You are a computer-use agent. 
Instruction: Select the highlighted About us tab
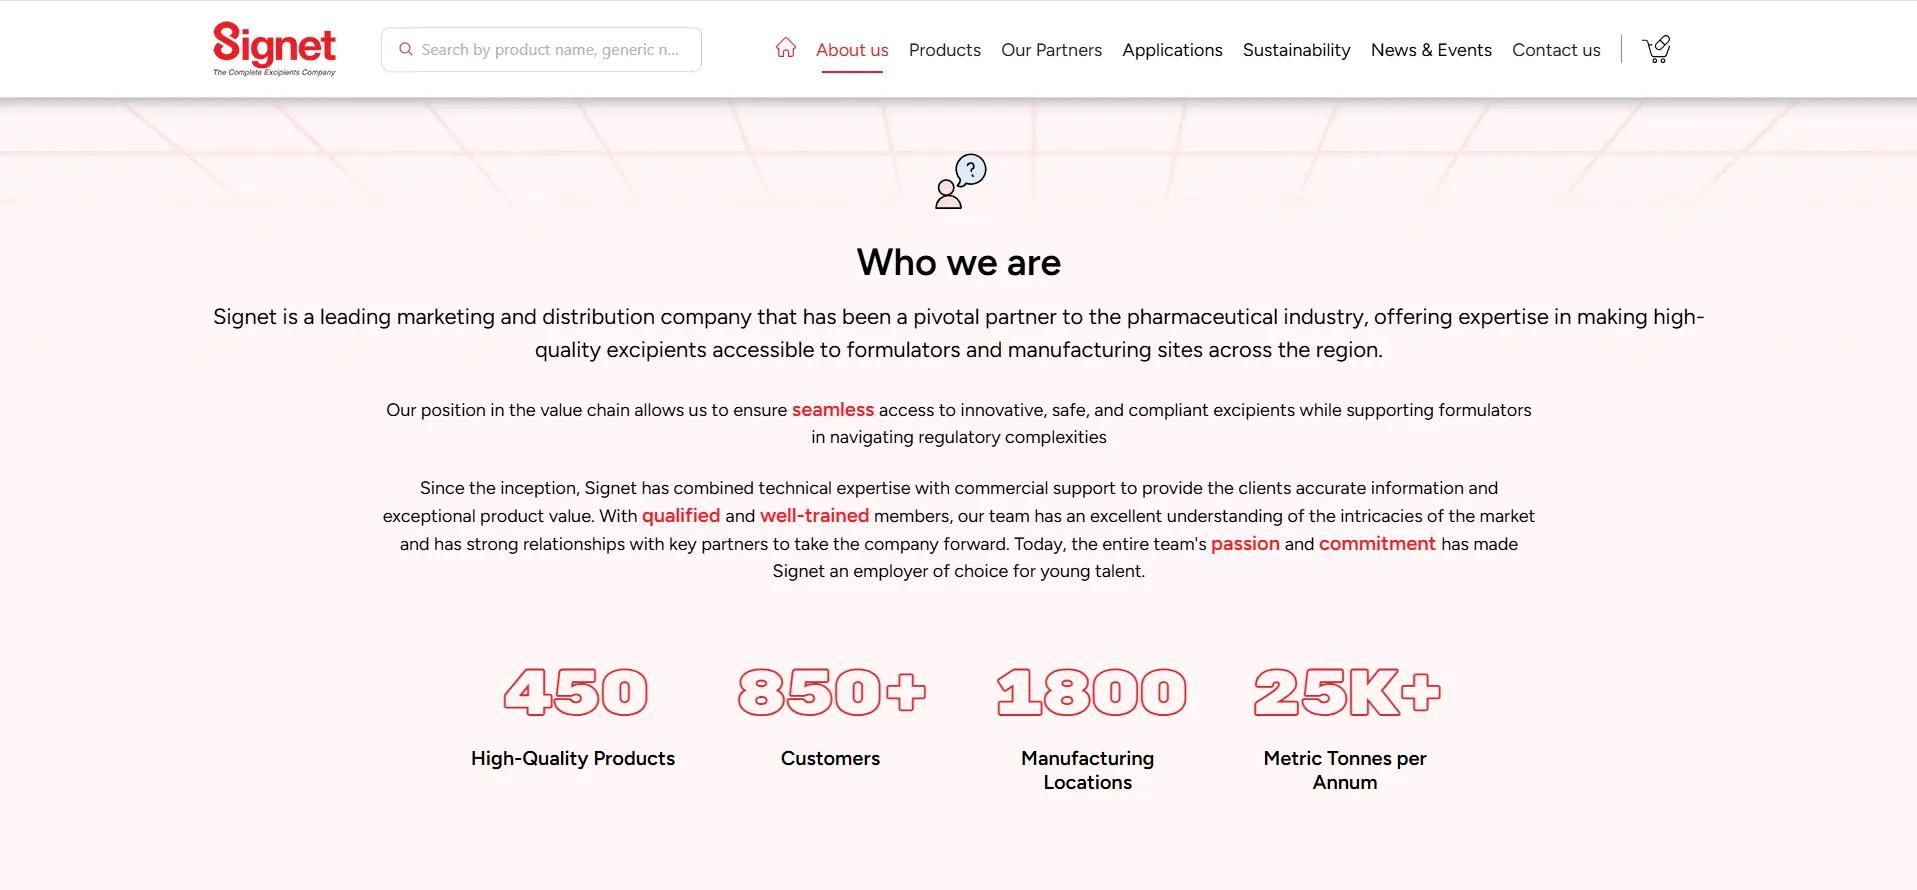click(x=851, y=49)
